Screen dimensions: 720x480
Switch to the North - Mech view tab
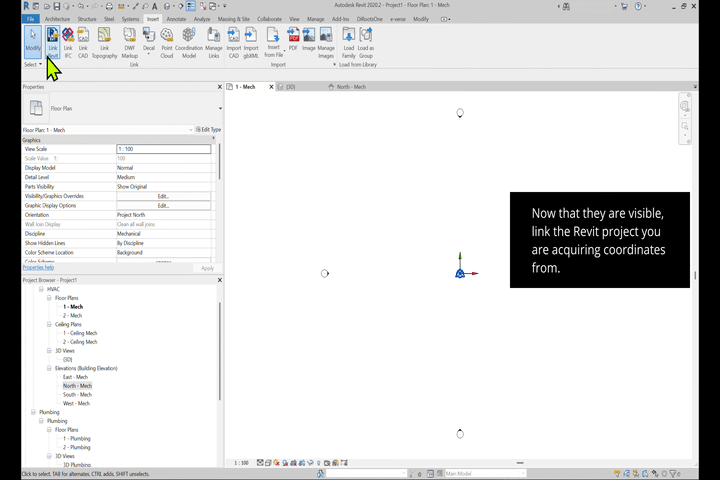pyautogui.click(x=350, y=87)
